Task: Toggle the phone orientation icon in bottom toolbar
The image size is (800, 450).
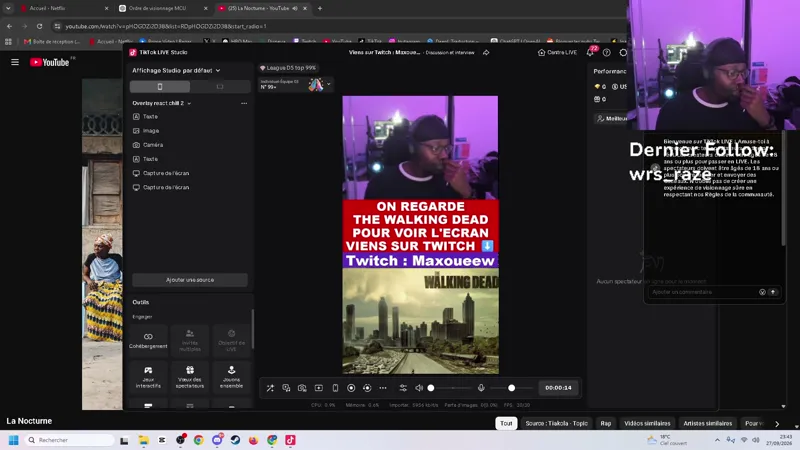Action: coord(335,388)
